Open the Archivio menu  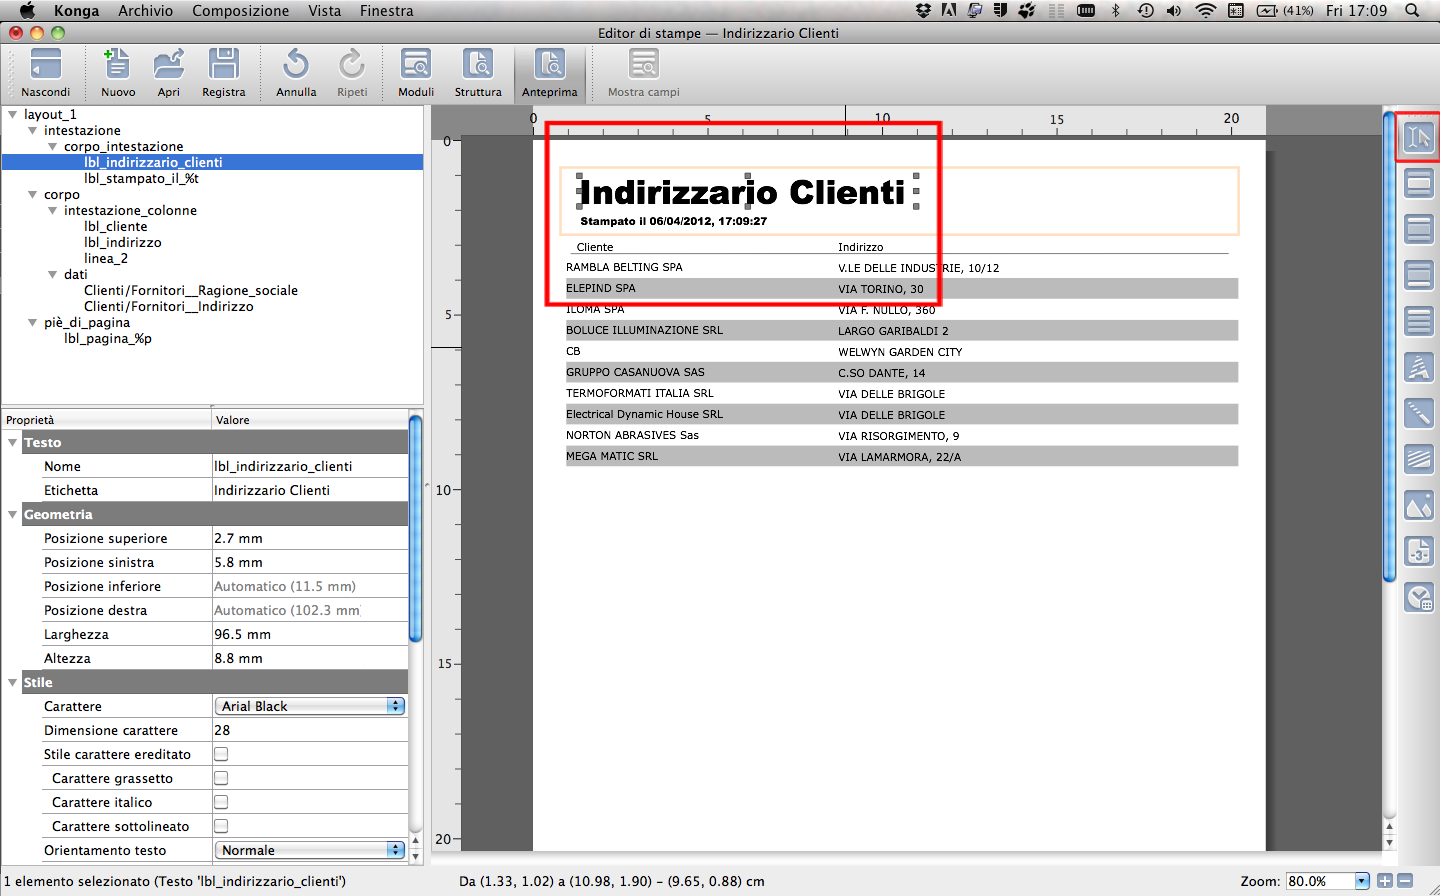click(x=145, y=11)
